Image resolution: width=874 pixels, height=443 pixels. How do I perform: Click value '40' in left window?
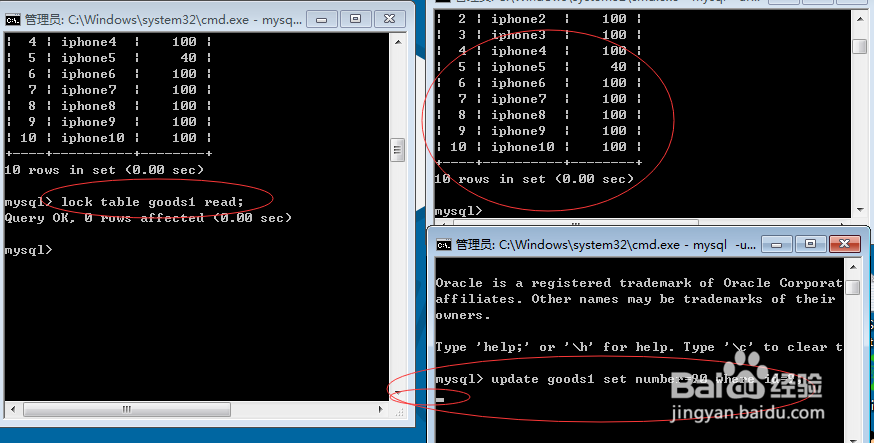pos(188,58)
